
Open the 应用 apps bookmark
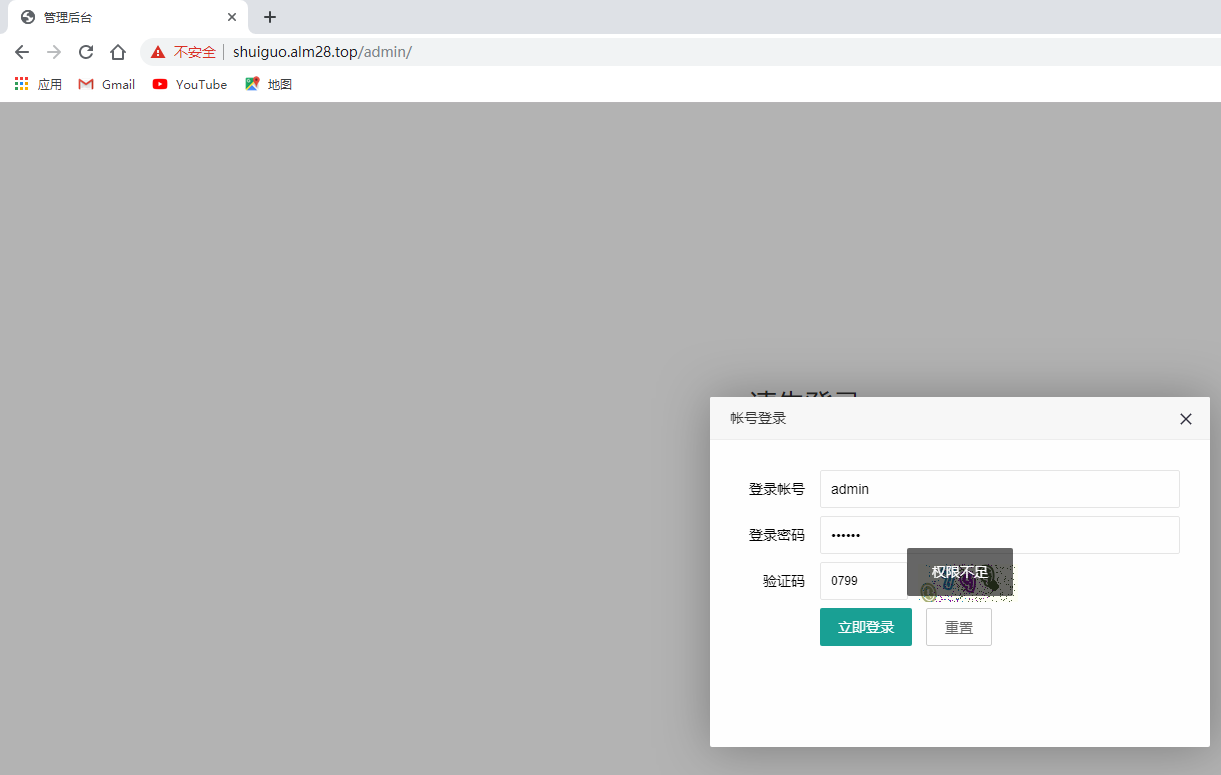point(38,85)
